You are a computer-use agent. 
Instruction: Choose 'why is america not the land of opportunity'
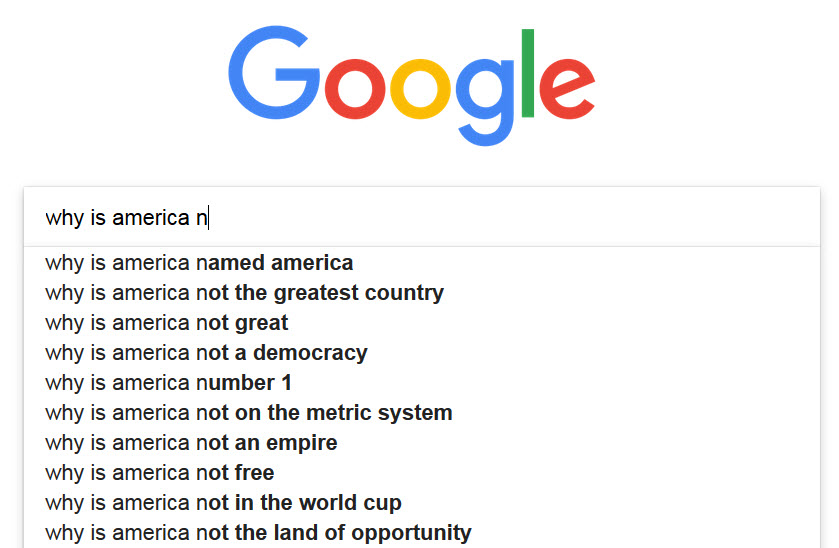pos(422,532)
